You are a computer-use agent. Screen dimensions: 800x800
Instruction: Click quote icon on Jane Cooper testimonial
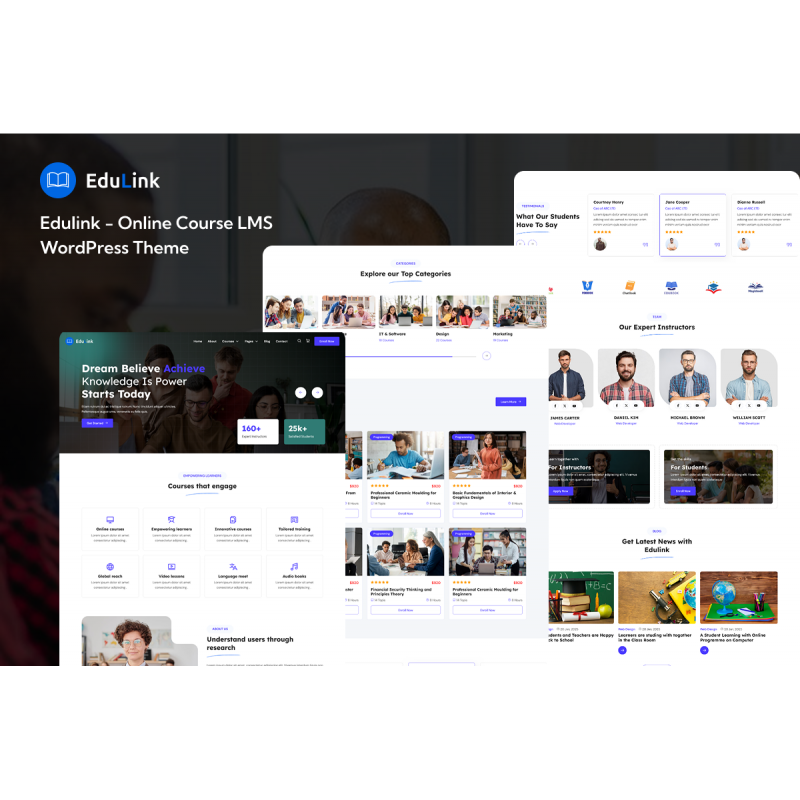click(717, 245)
